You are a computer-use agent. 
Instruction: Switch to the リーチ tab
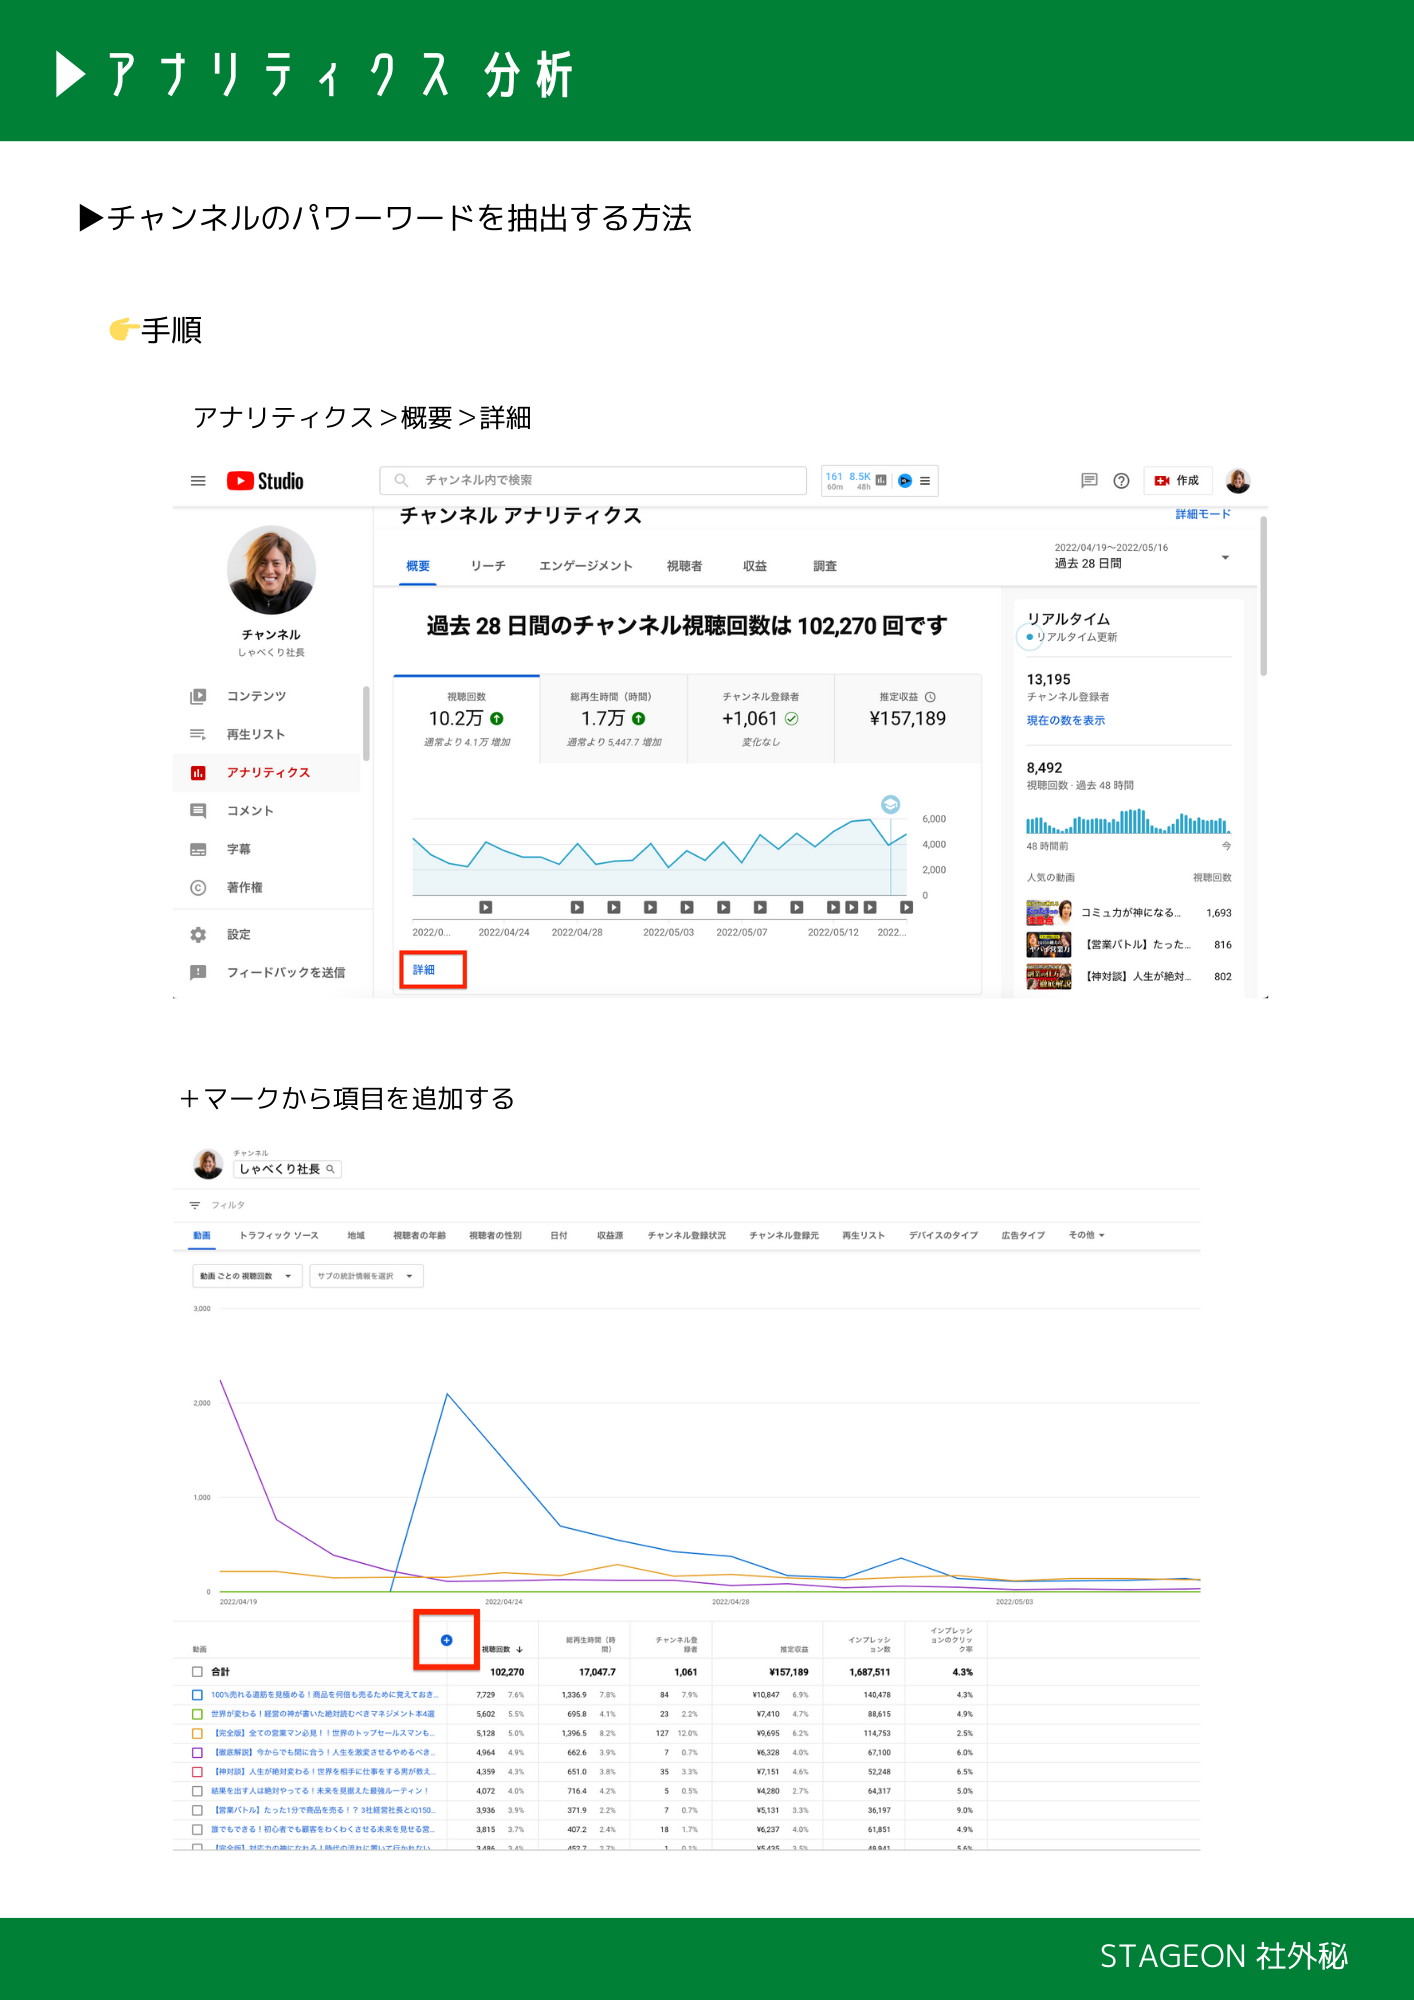(x=488, y=566)
